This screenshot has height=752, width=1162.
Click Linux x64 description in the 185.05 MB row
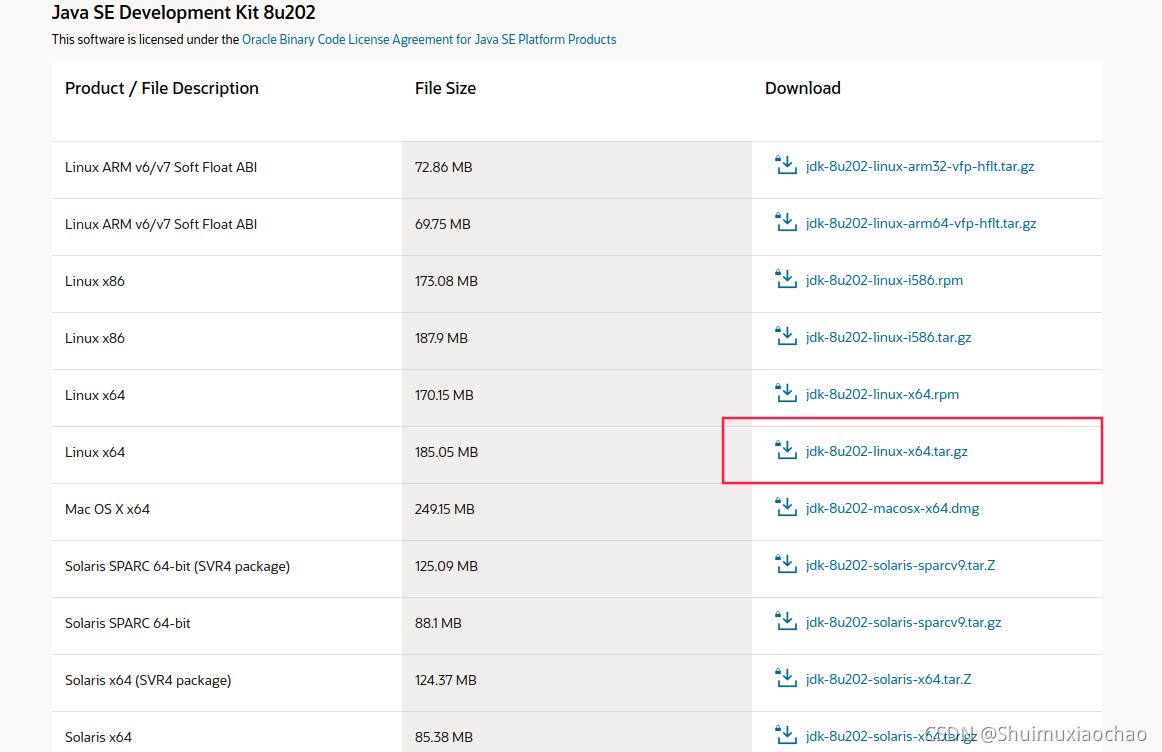(227, 455)
